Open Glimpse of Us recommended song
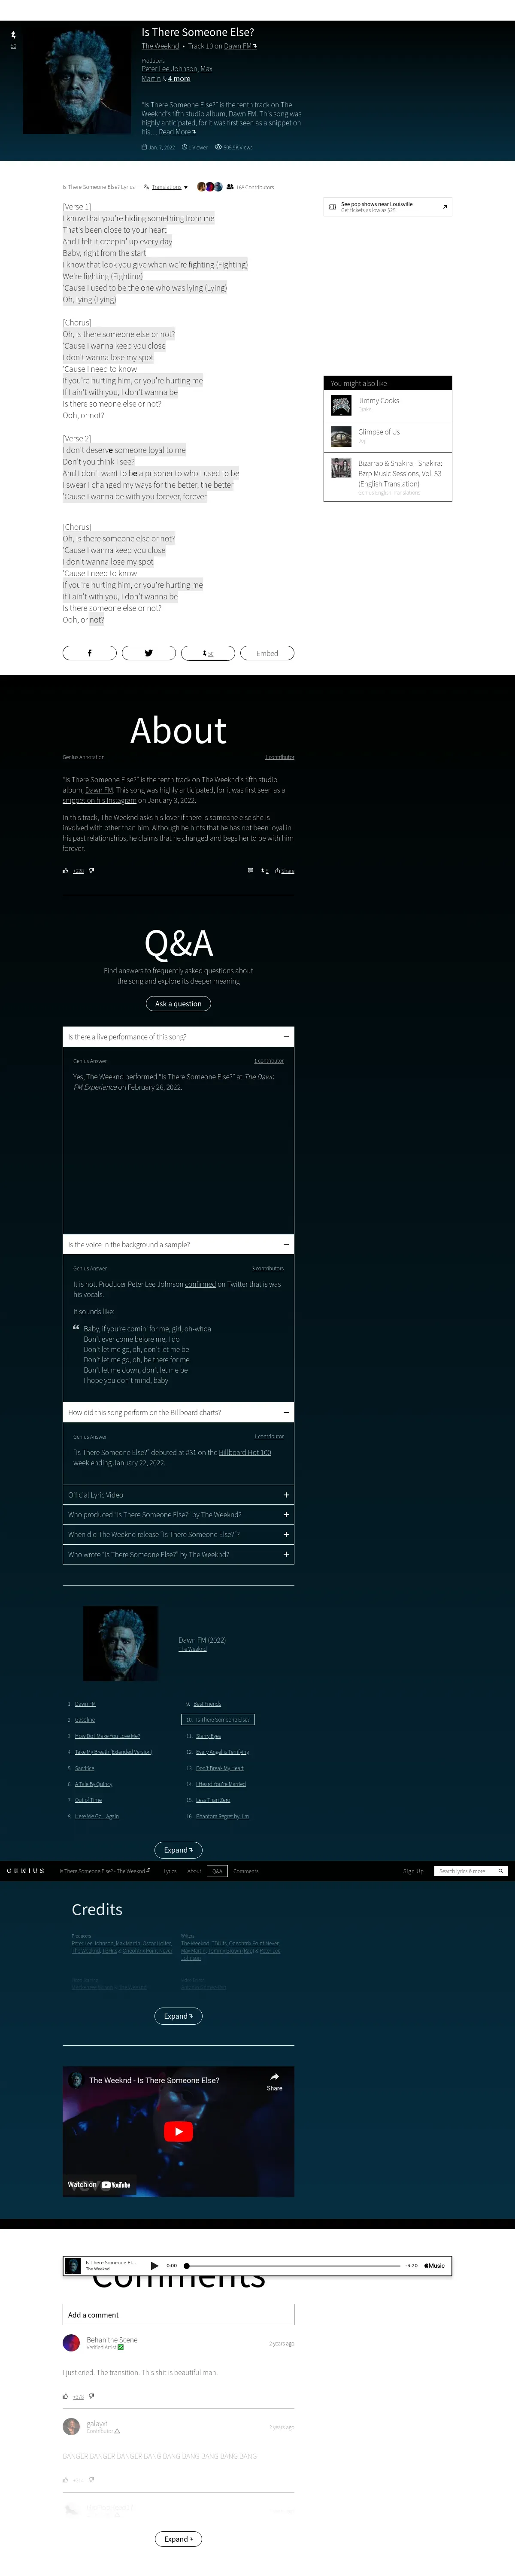Screen dimensions: 515x2576 pyautogui.click(x=388, y=436)
